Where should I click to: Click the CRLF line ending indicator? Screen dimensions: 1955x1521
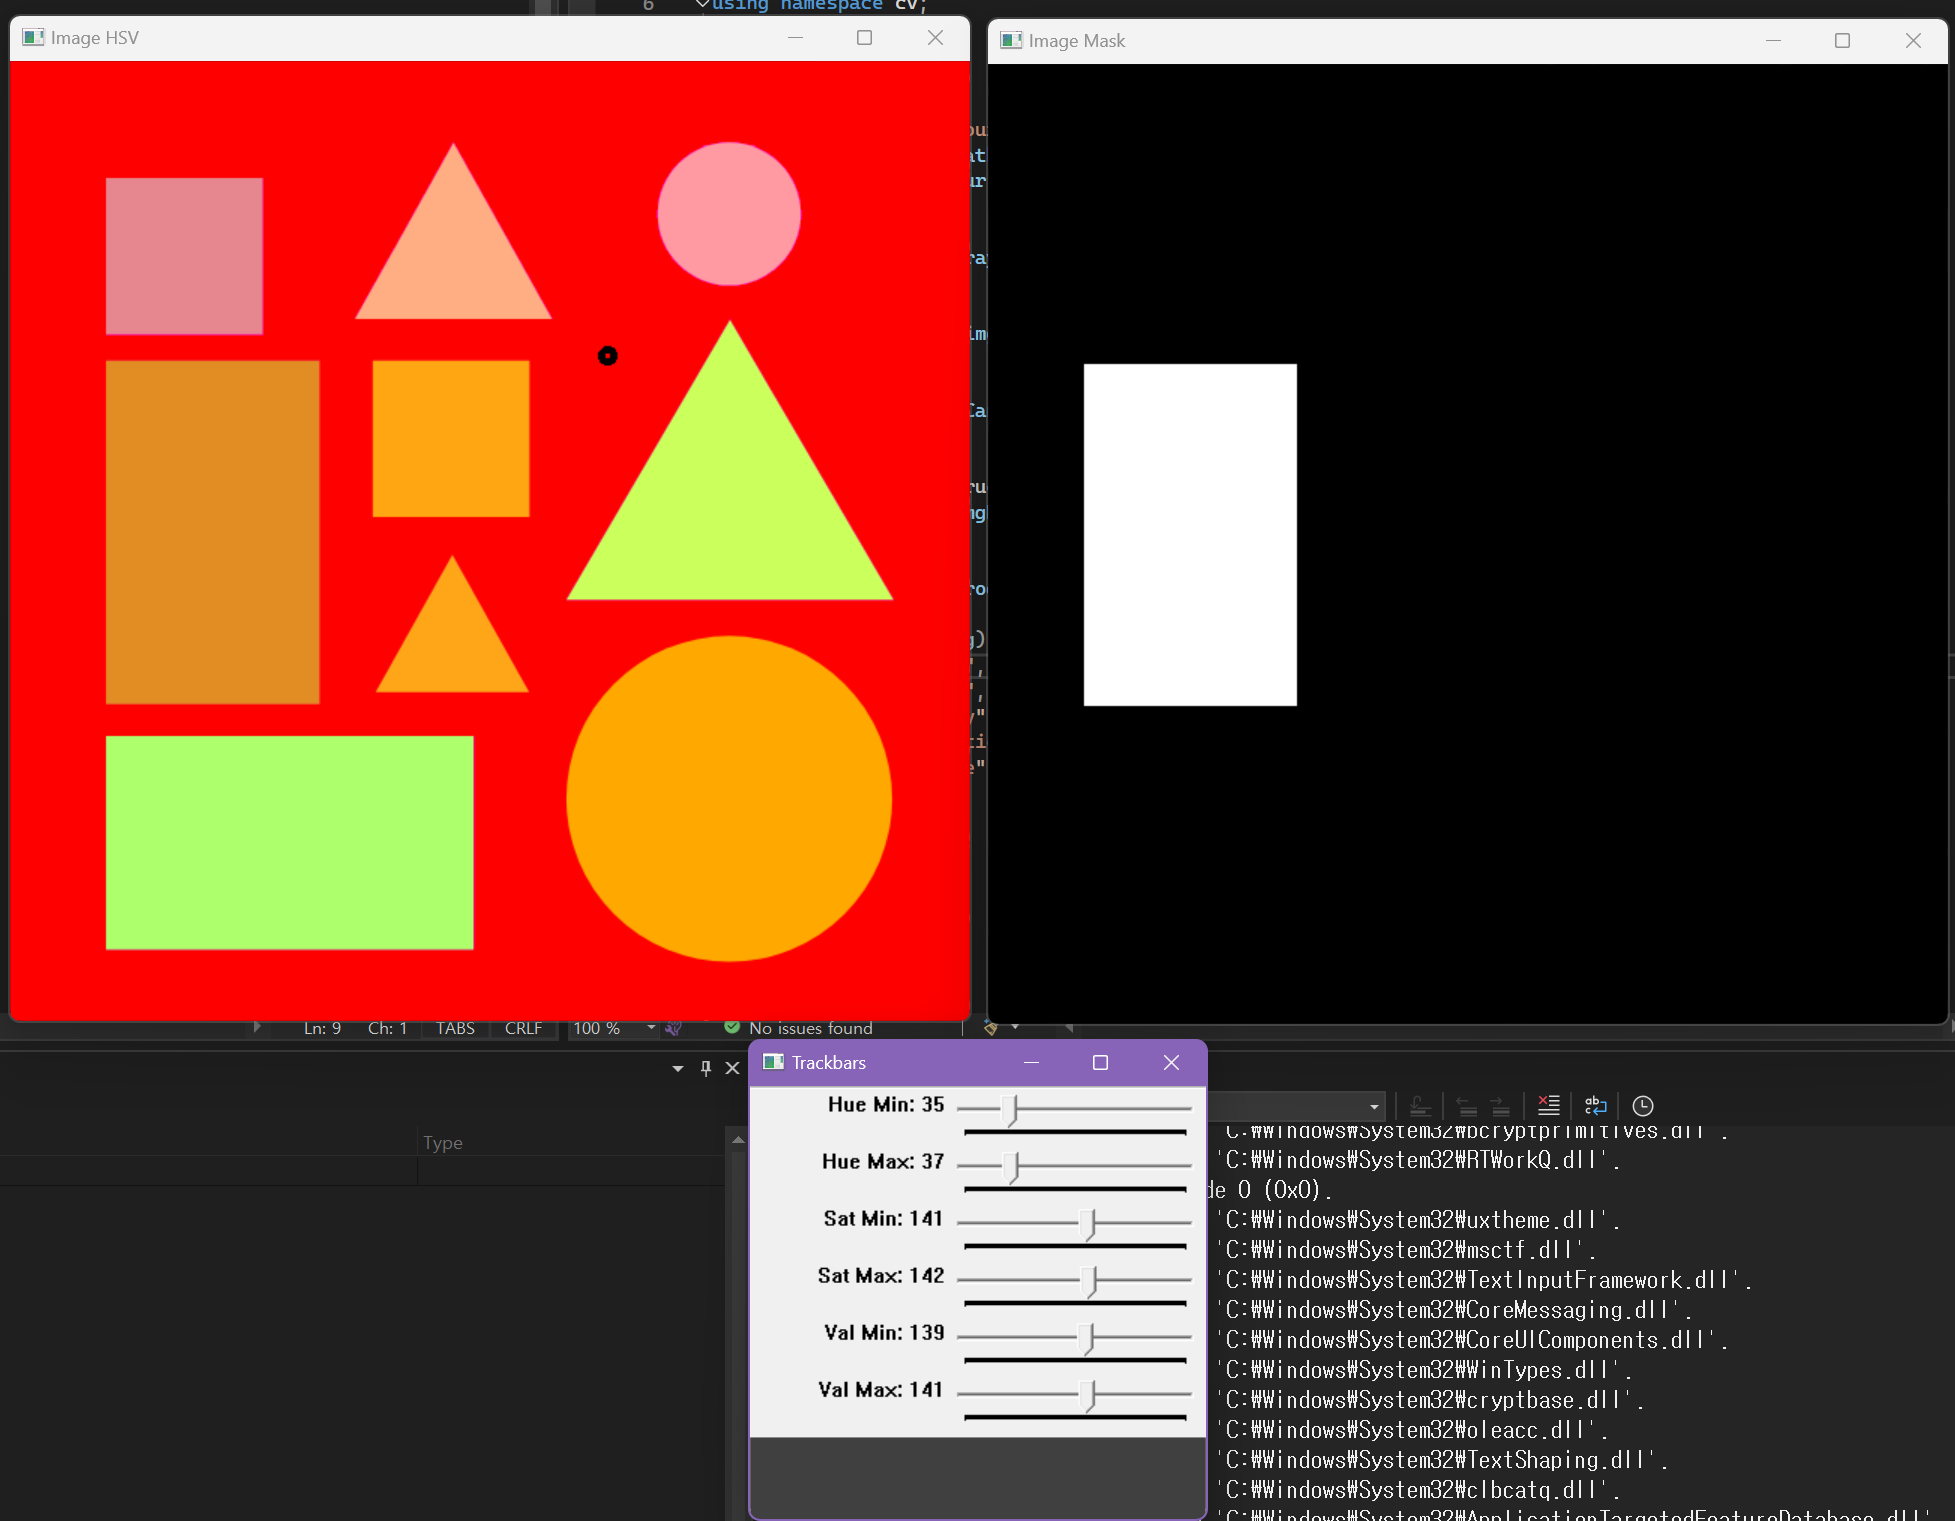523,1028
